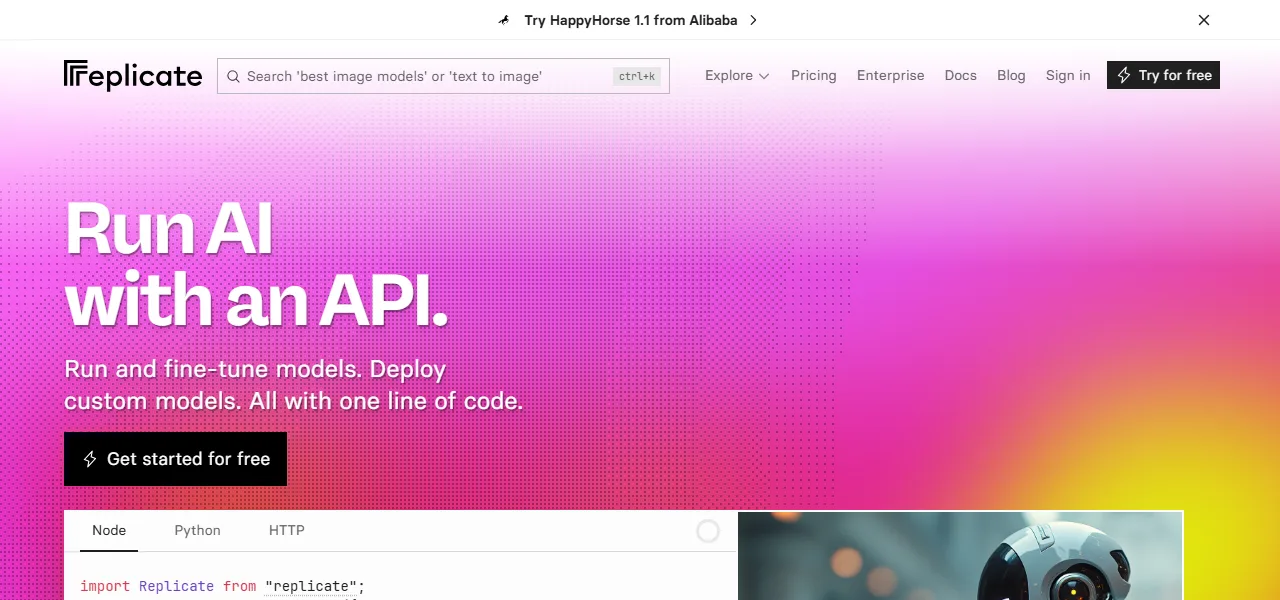Click the ctrl+k shortcut badge

click(637, 76)
